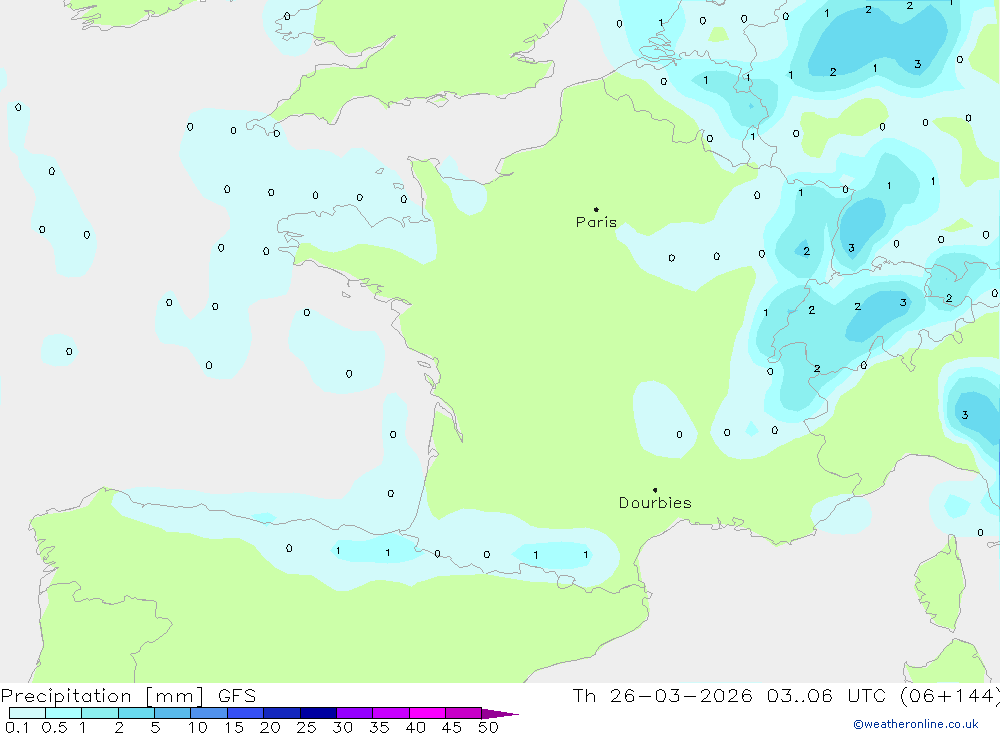Select the black dot marking Dourbies
The width and height of the screenshot is (1000, 733).
click(x=655, y=490)
